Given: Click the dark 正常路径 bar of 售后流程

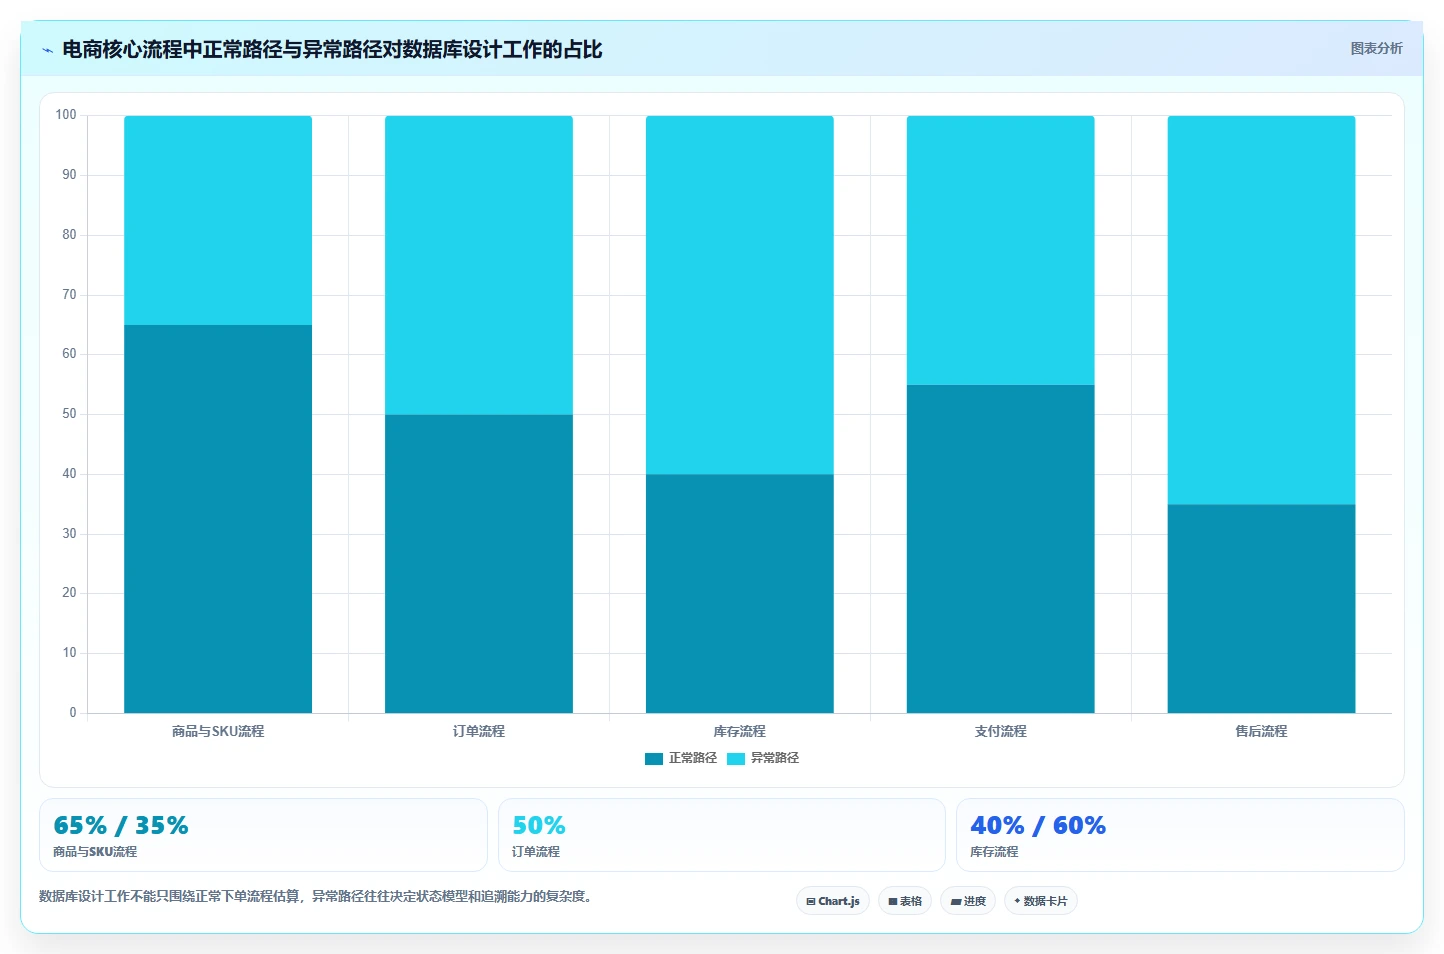Looking at the screenshot, I should [x=1262, y=609].
